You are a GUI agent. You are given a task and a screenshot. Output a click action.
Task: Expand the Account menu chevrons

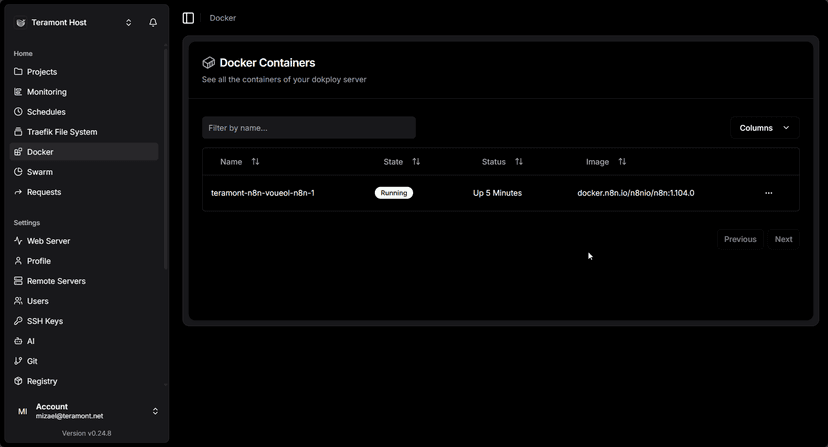click(155, 411)
